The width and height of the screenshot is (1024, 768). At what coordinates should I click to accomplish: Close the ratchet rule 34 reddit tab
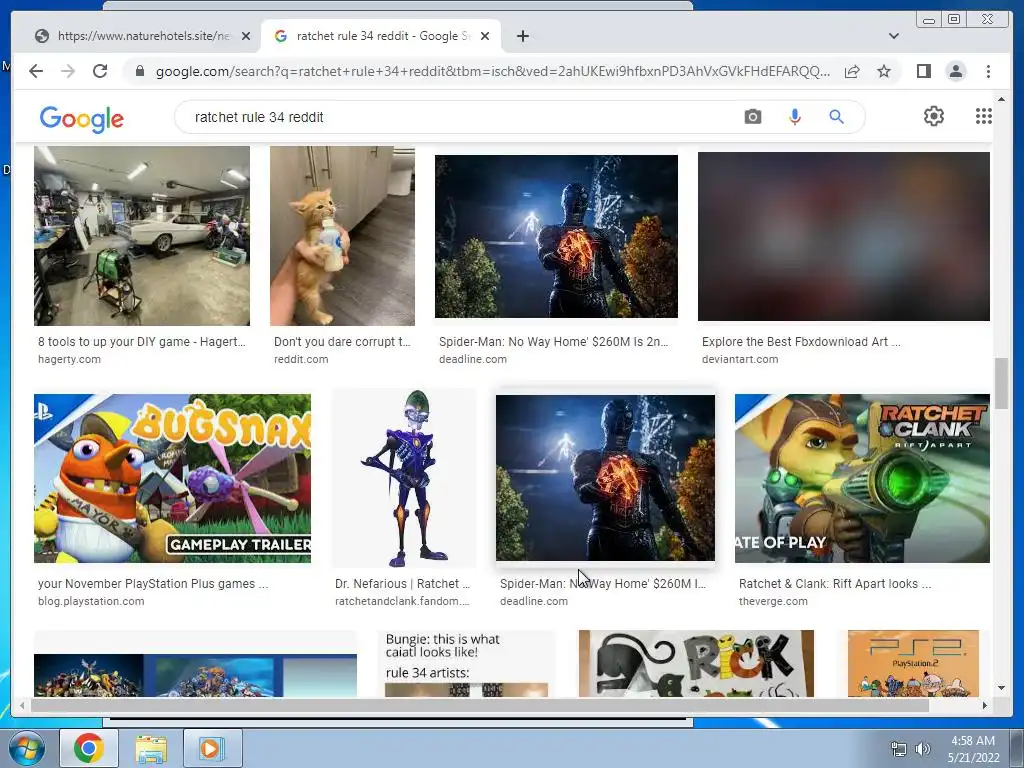point(485,36)
